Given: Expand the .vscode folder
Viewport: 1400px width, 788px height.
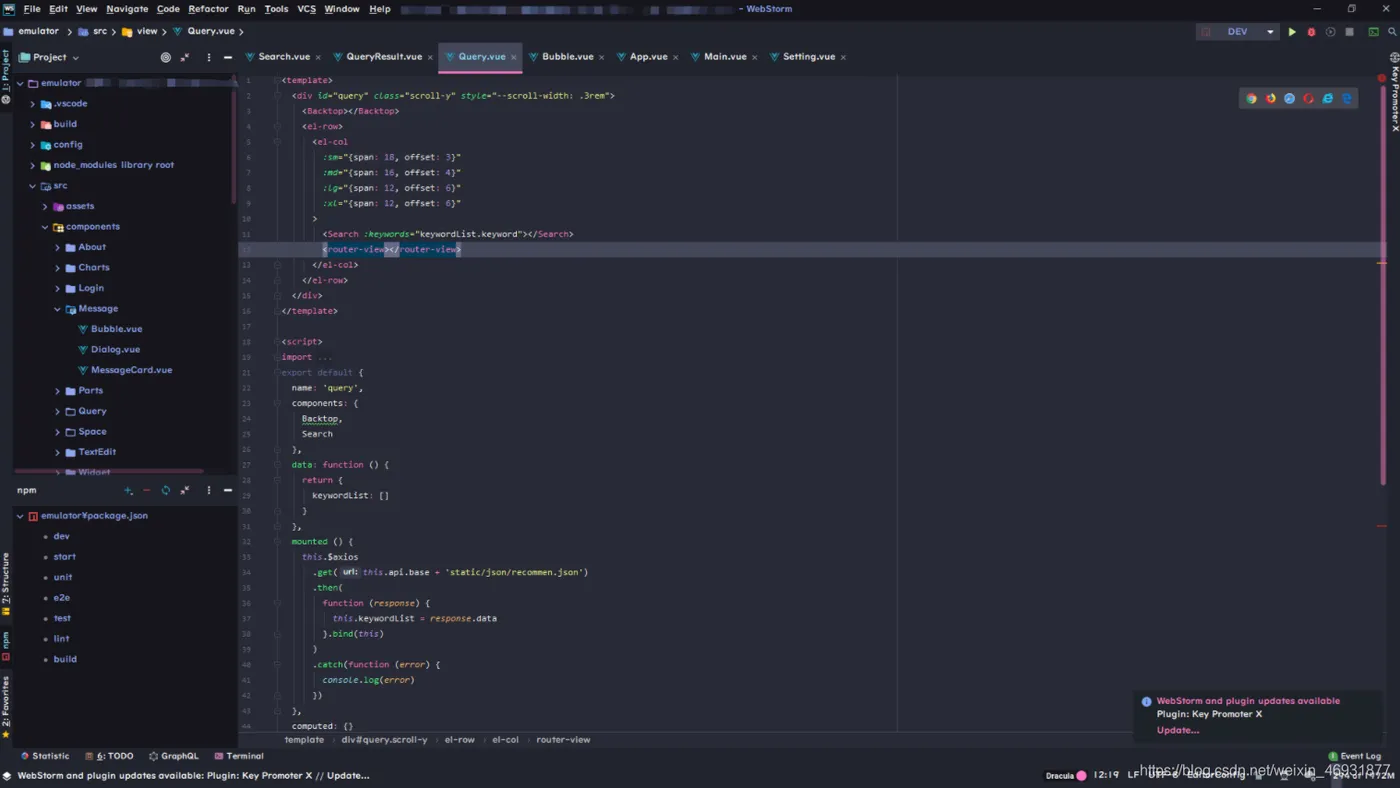Looking at the screenshot, I should (x=33, y=104).
